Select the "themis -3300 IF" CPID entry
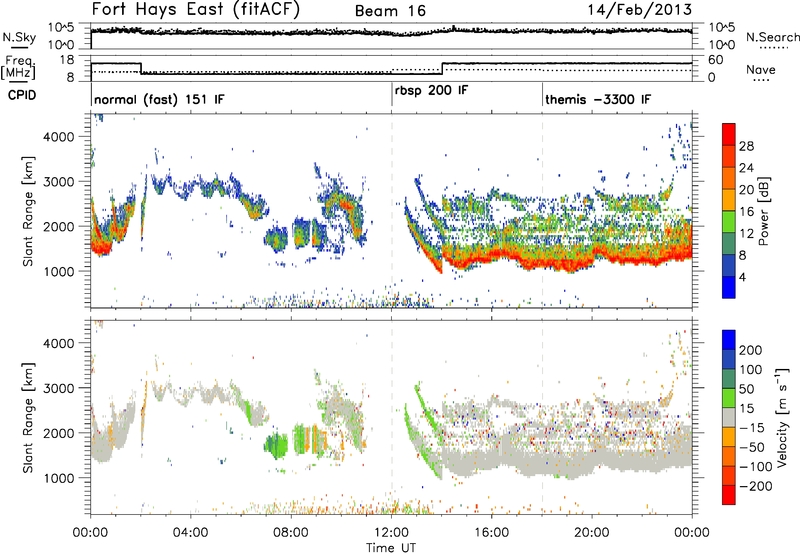The image size is (800, 554). point(598,99)
